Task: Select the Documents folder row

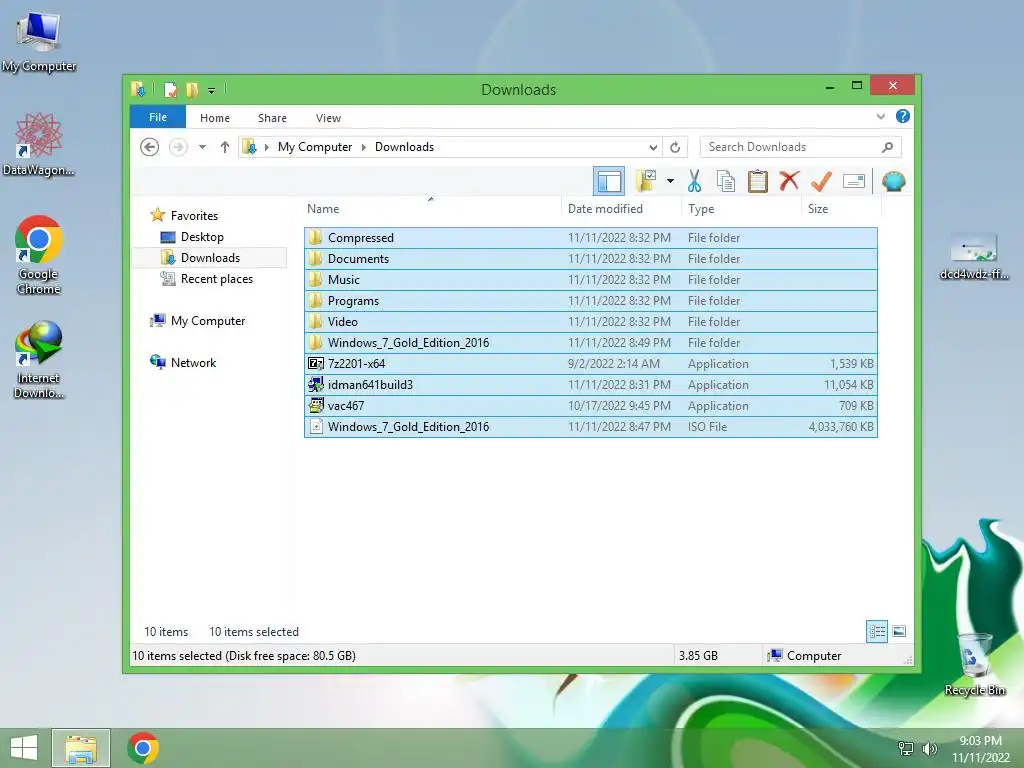Action: click(x=590, y=259)
